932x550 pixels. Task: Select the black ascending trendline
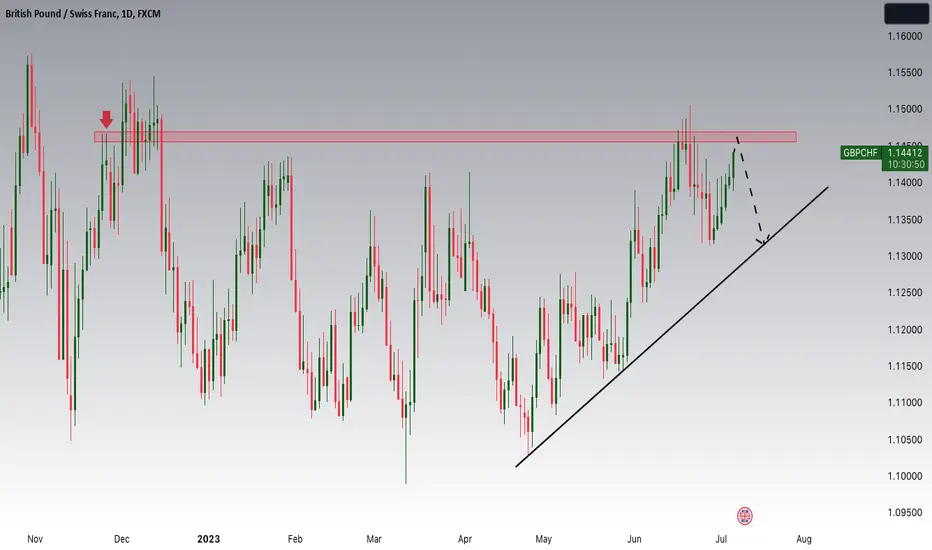[x=672, y=327]
